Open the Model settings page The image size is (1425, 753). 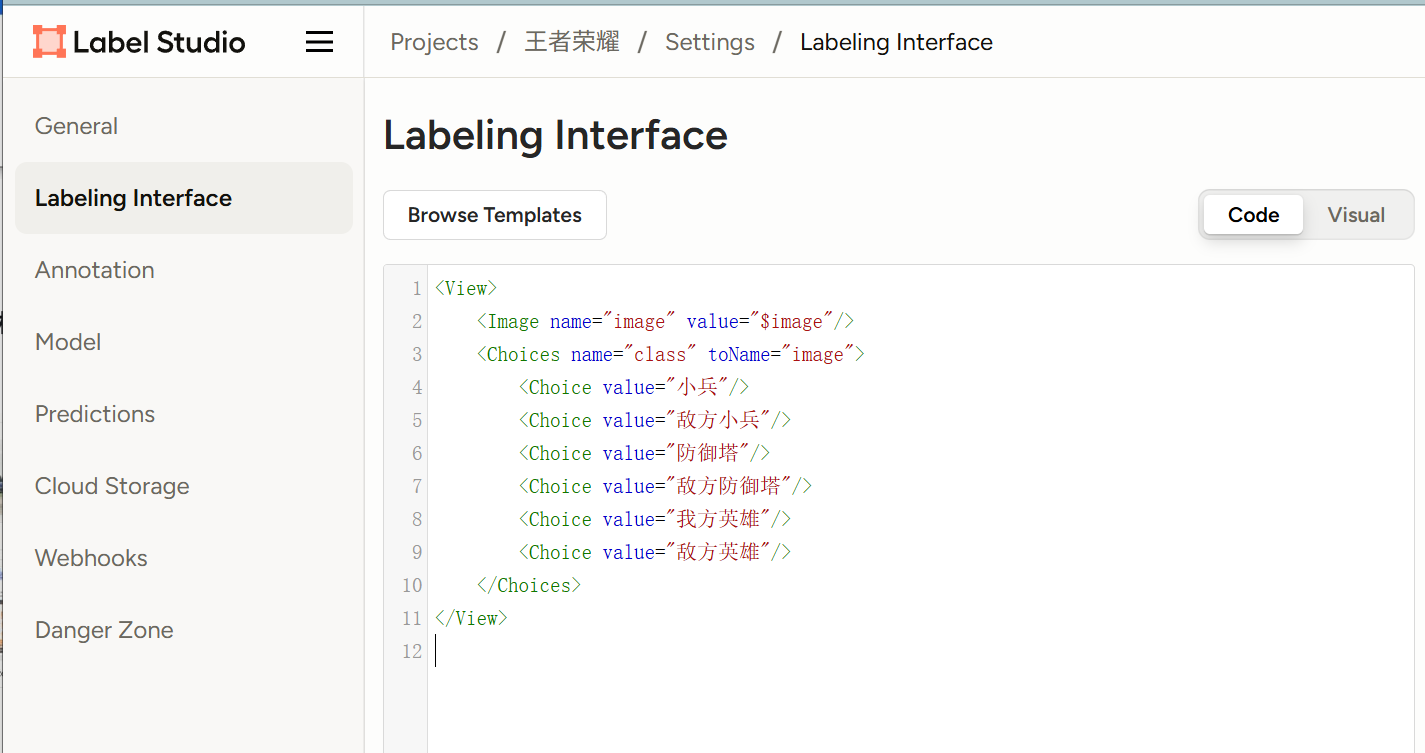[x=68, y=342]
